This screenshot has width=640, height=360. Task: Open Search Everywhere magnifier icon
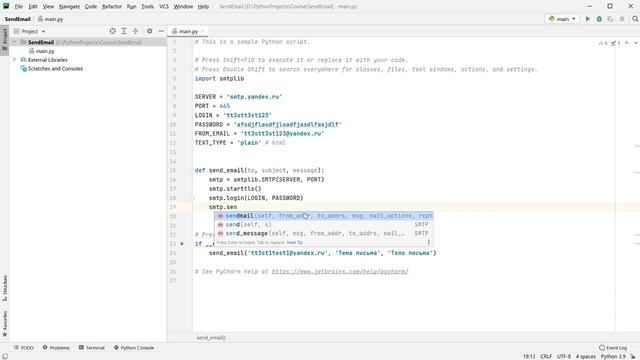click(x=635, y=19)
